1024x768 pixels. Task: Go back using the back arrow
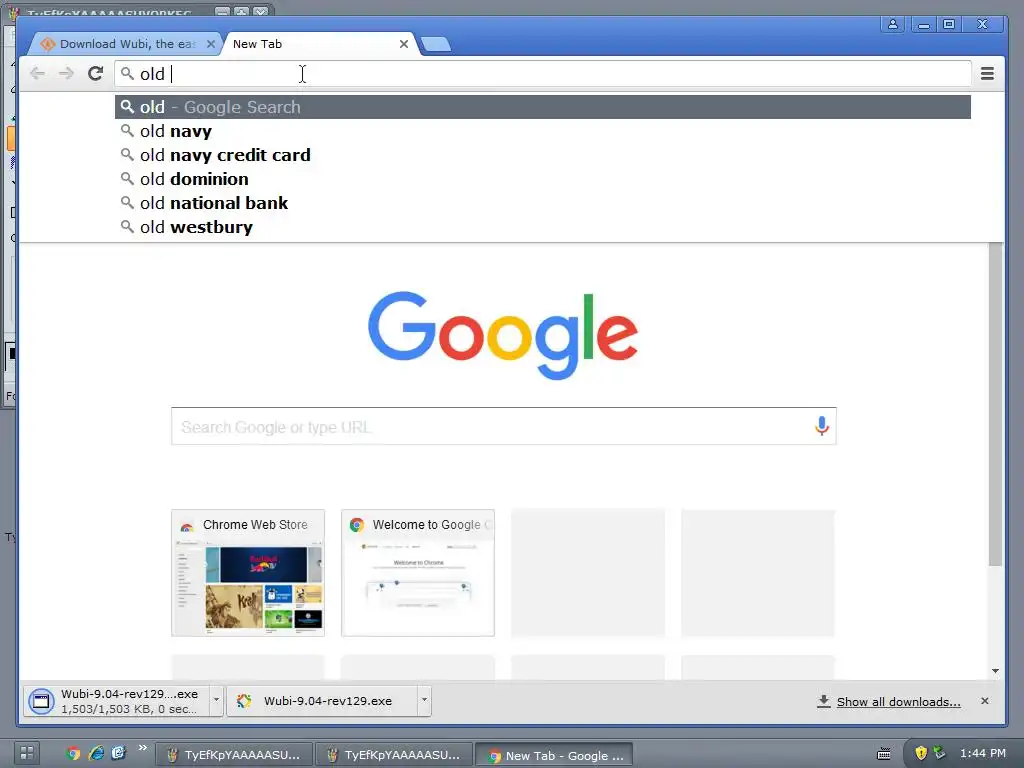pyautogui.click(x=37, y=73)
